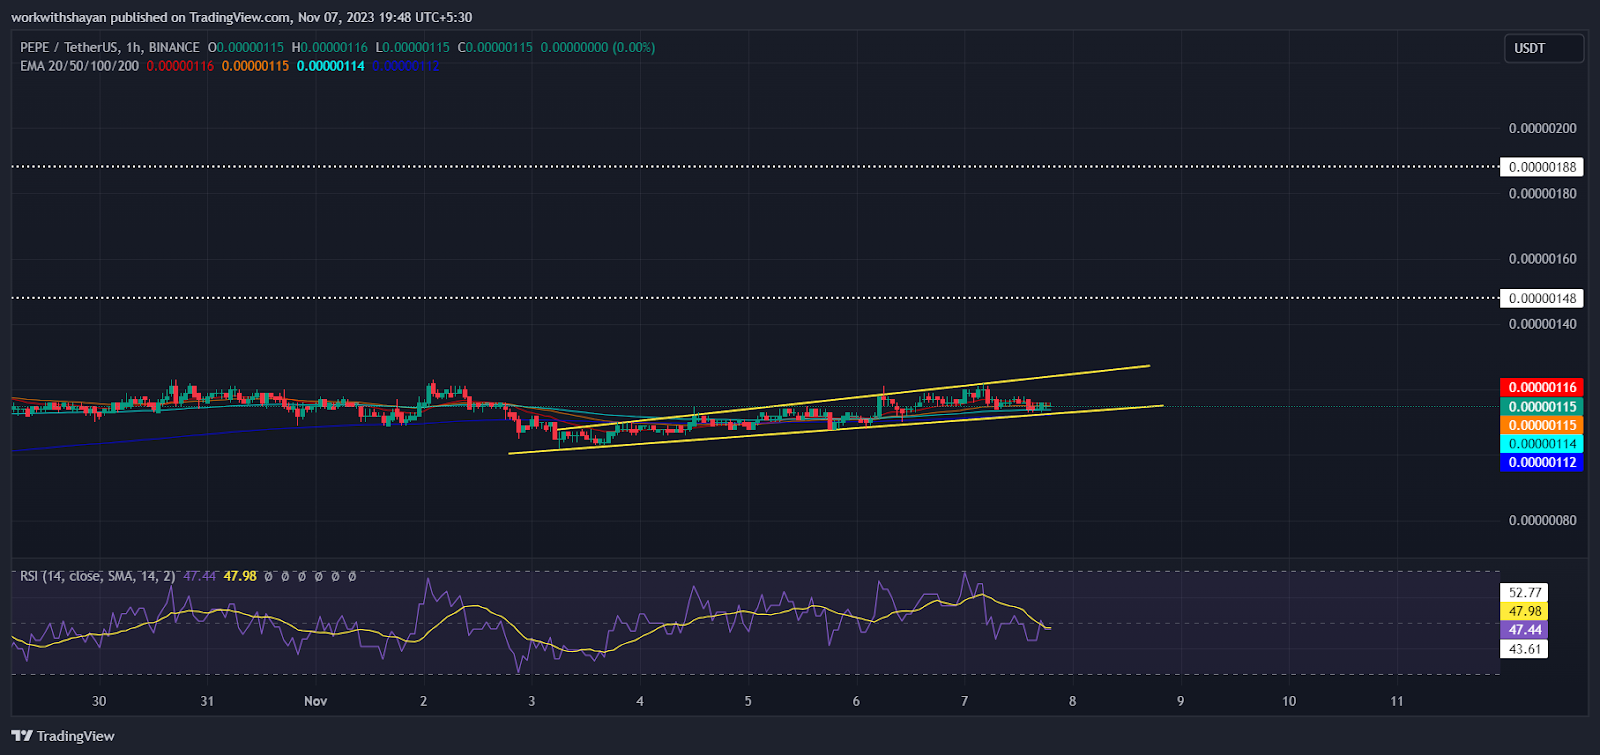The image size is (1600, 755).
Task: Click the 52.77 RSI axis label
Action: click(x=1524, y=592)
